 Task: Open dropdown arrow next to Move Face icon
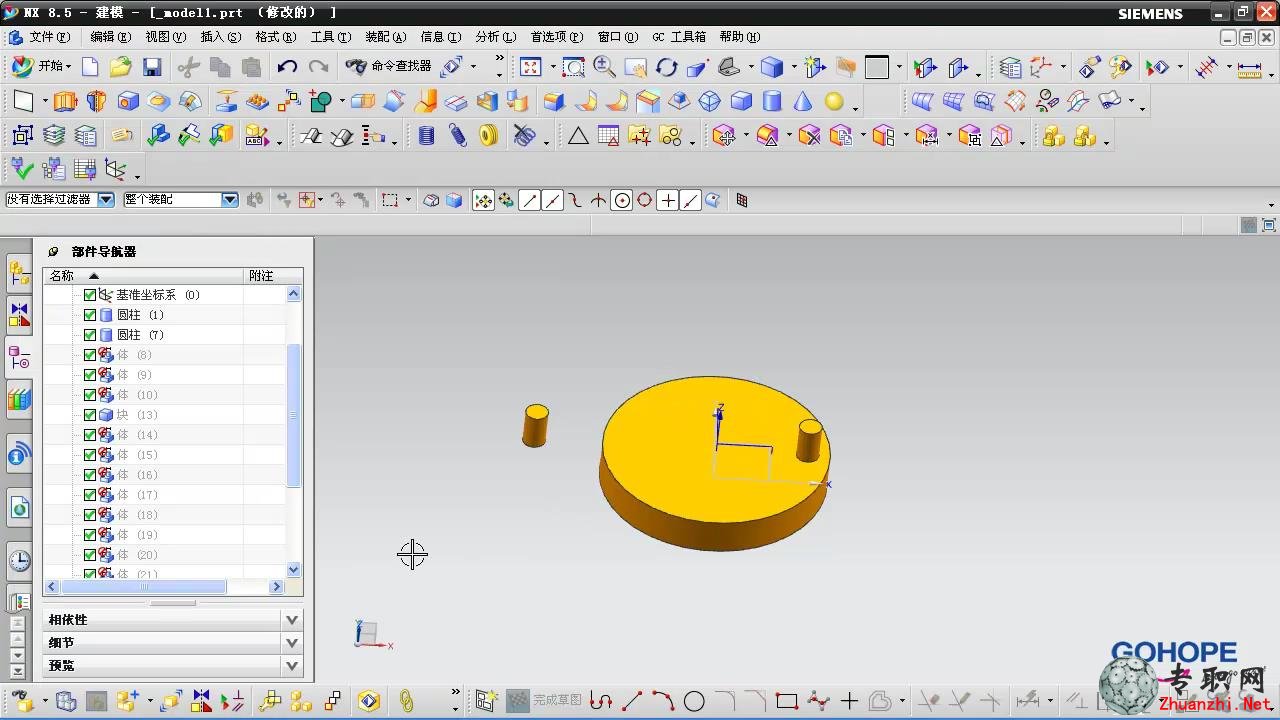coord(746,136)
